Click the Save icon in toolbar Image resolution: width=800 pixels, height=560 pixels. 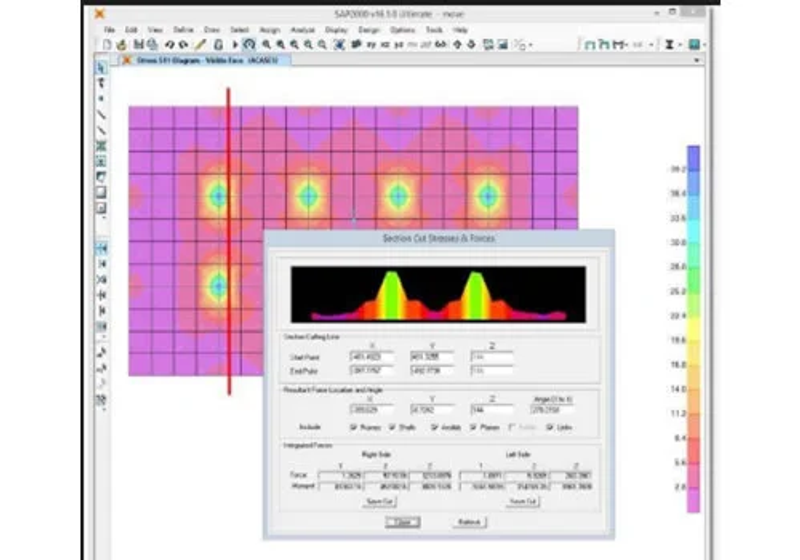[x=139, y=45]
